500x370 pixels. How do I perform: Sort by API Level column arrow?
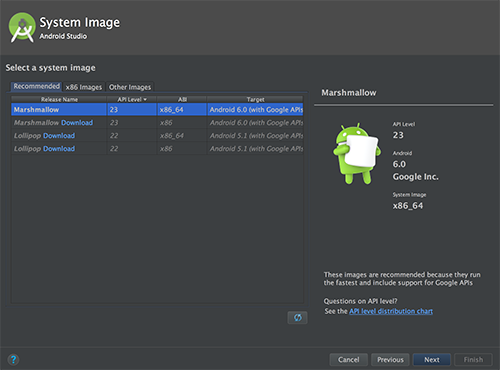click(145, 99)
